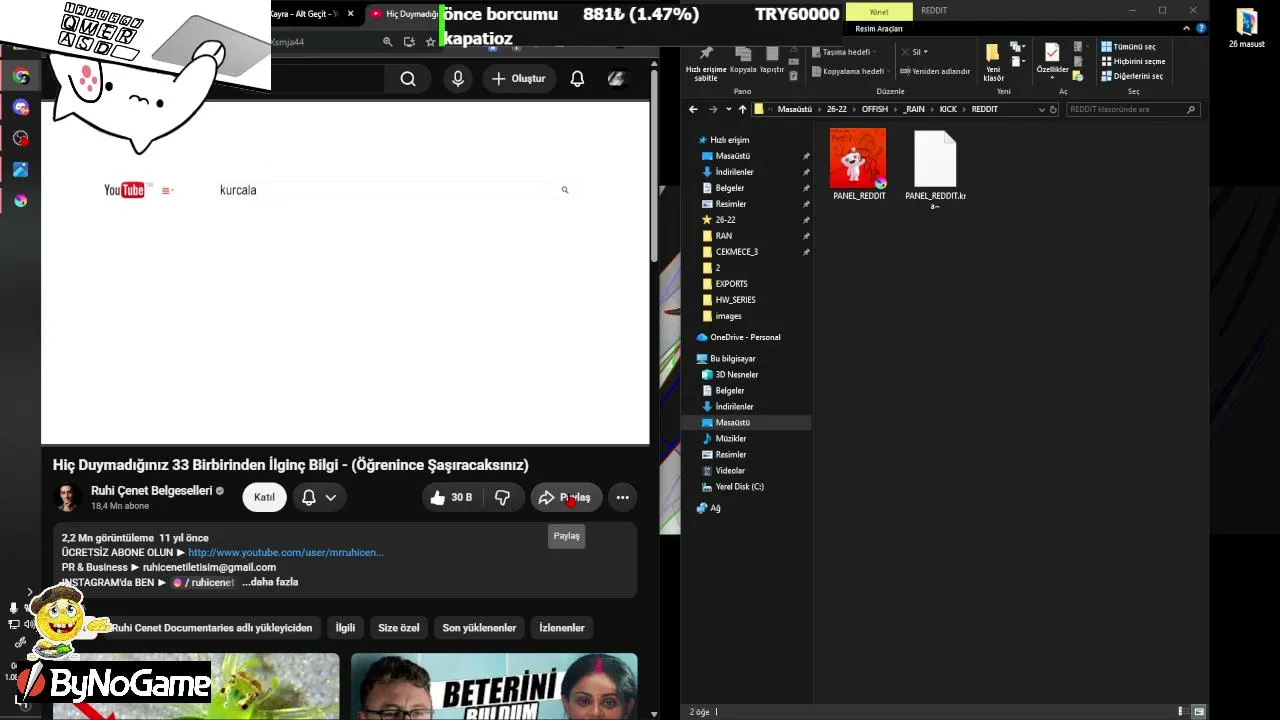Open the youtube.com/user/mrruhicen link
The width and height of the screenshot is (1280, 720).
[x=286, y=552]
